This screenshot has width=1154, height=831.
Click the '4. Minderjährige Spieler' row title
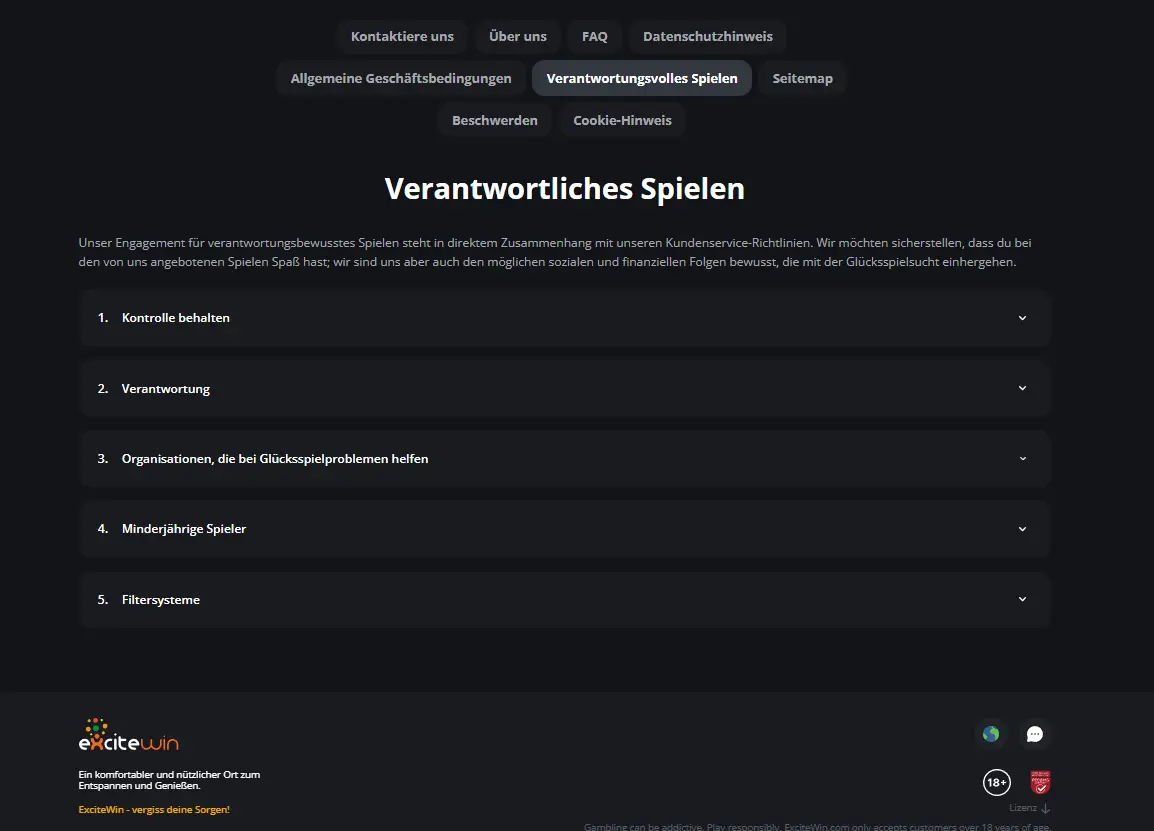tap(171, 529)
